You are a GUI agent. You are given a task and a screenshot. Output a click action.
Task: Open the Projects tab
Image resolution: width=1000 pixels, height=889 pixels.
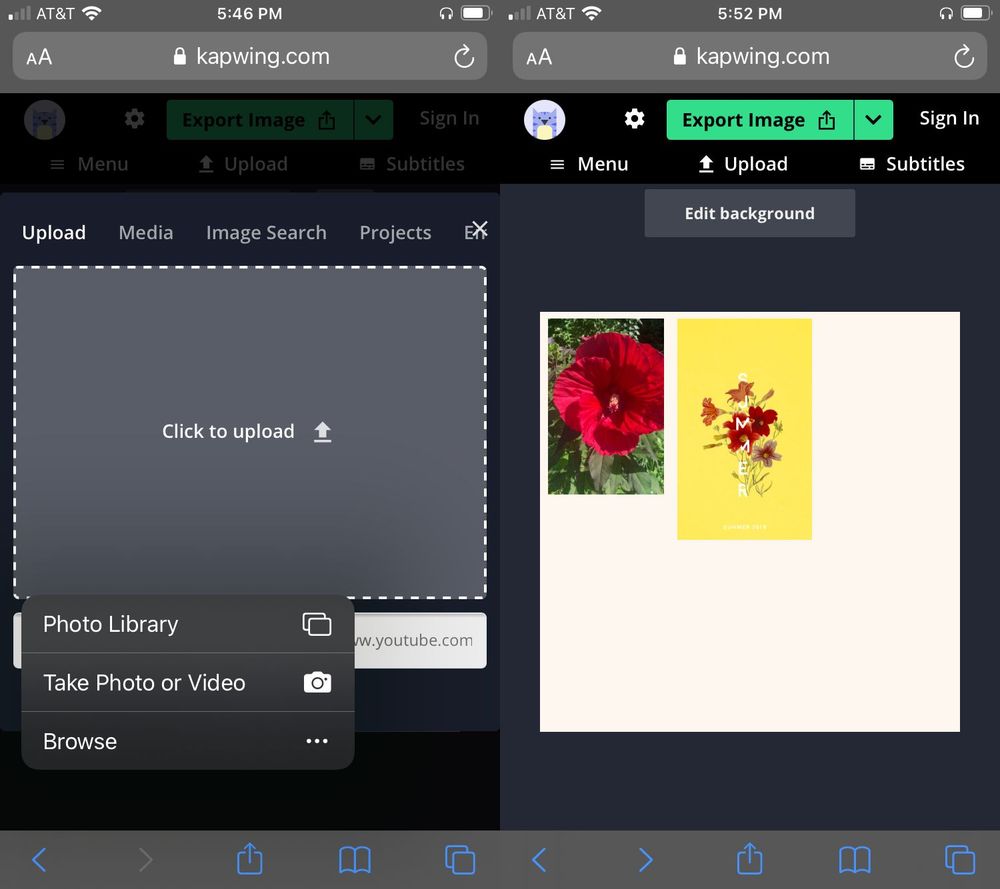pos(395,232)
